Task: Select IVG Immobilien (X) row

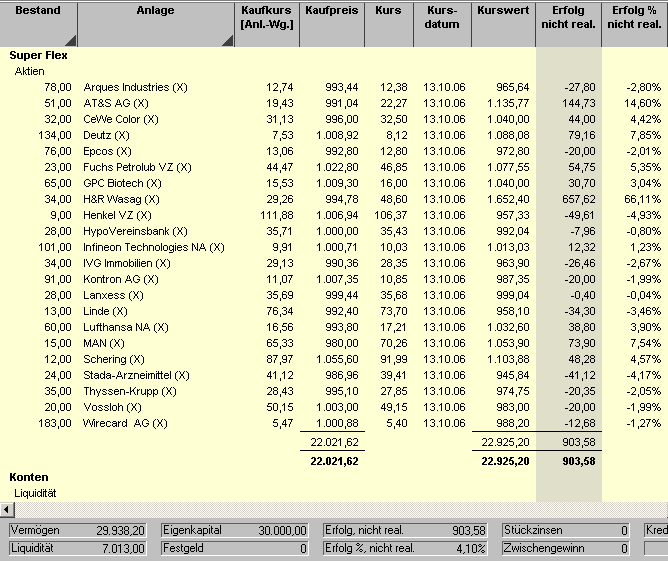Action: click(334, 263)
